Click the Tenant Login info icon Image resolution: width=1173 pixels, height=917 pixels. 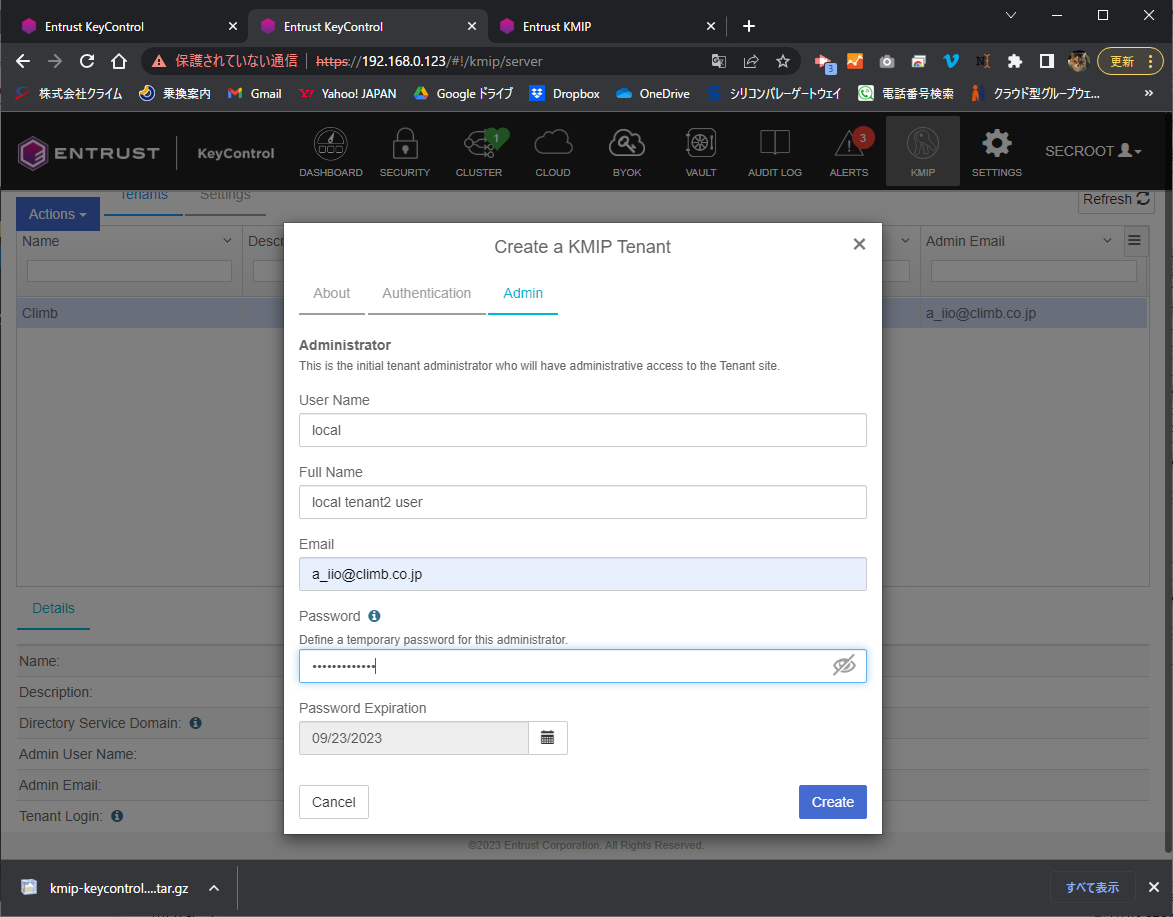(117, 816)
